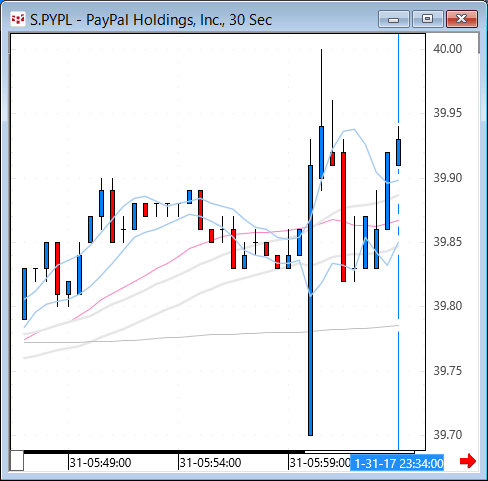Click the red arrow to scroll chart forward

[x=468, y=461]
